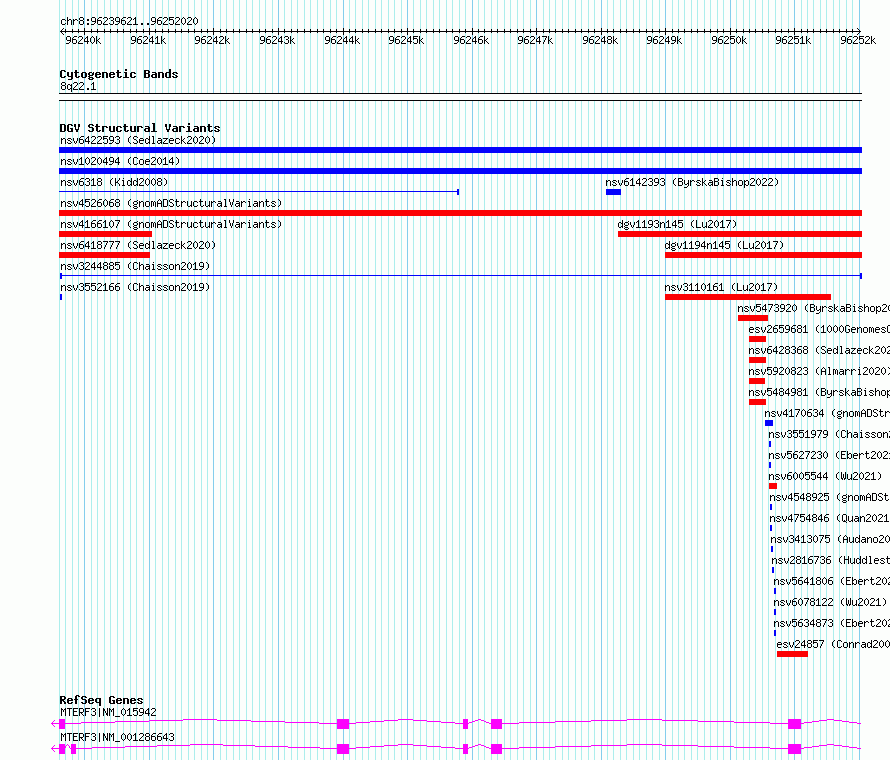Select the nsv4170634 blue variant bar

769,423
